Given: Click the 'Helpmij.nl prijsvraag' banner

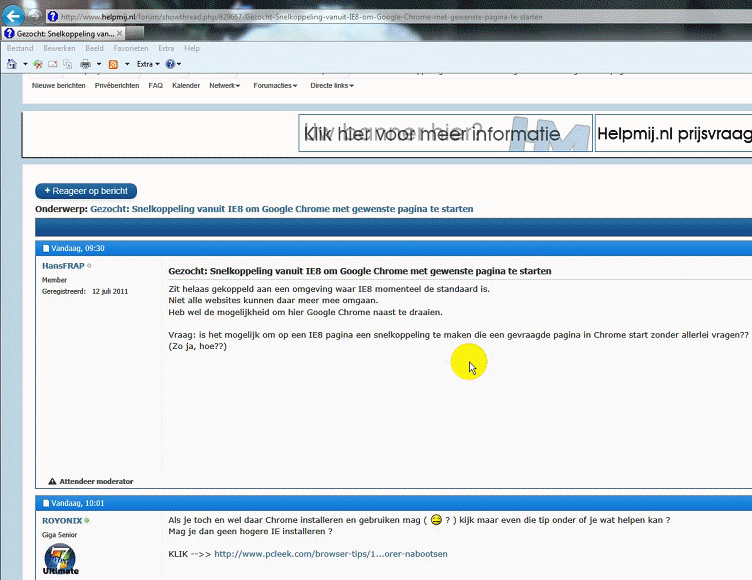Looking at the screenshot, I should click(x=673, y=133).
